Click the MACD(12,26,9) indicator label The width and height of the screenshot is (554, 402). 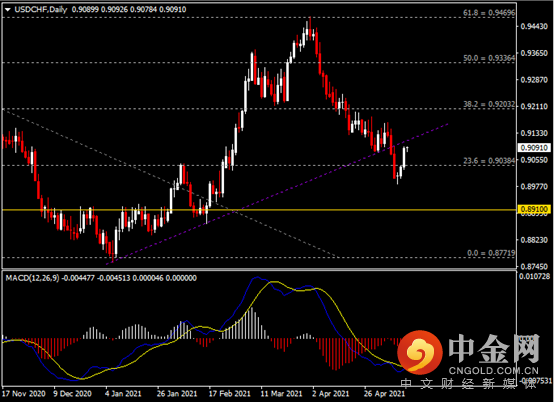(x=32, y=278)
